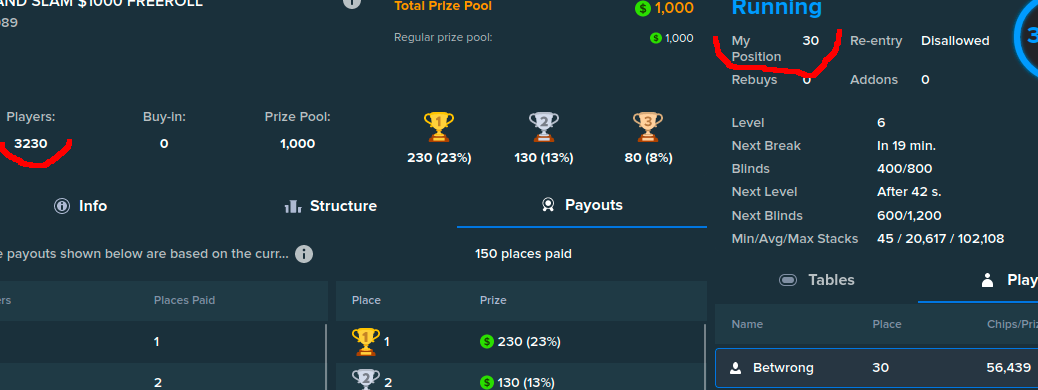Click the green dollar icon by Regular prize pool
Screen dimensions: 1038x390
pyautogui.click(x=655, y=38)
